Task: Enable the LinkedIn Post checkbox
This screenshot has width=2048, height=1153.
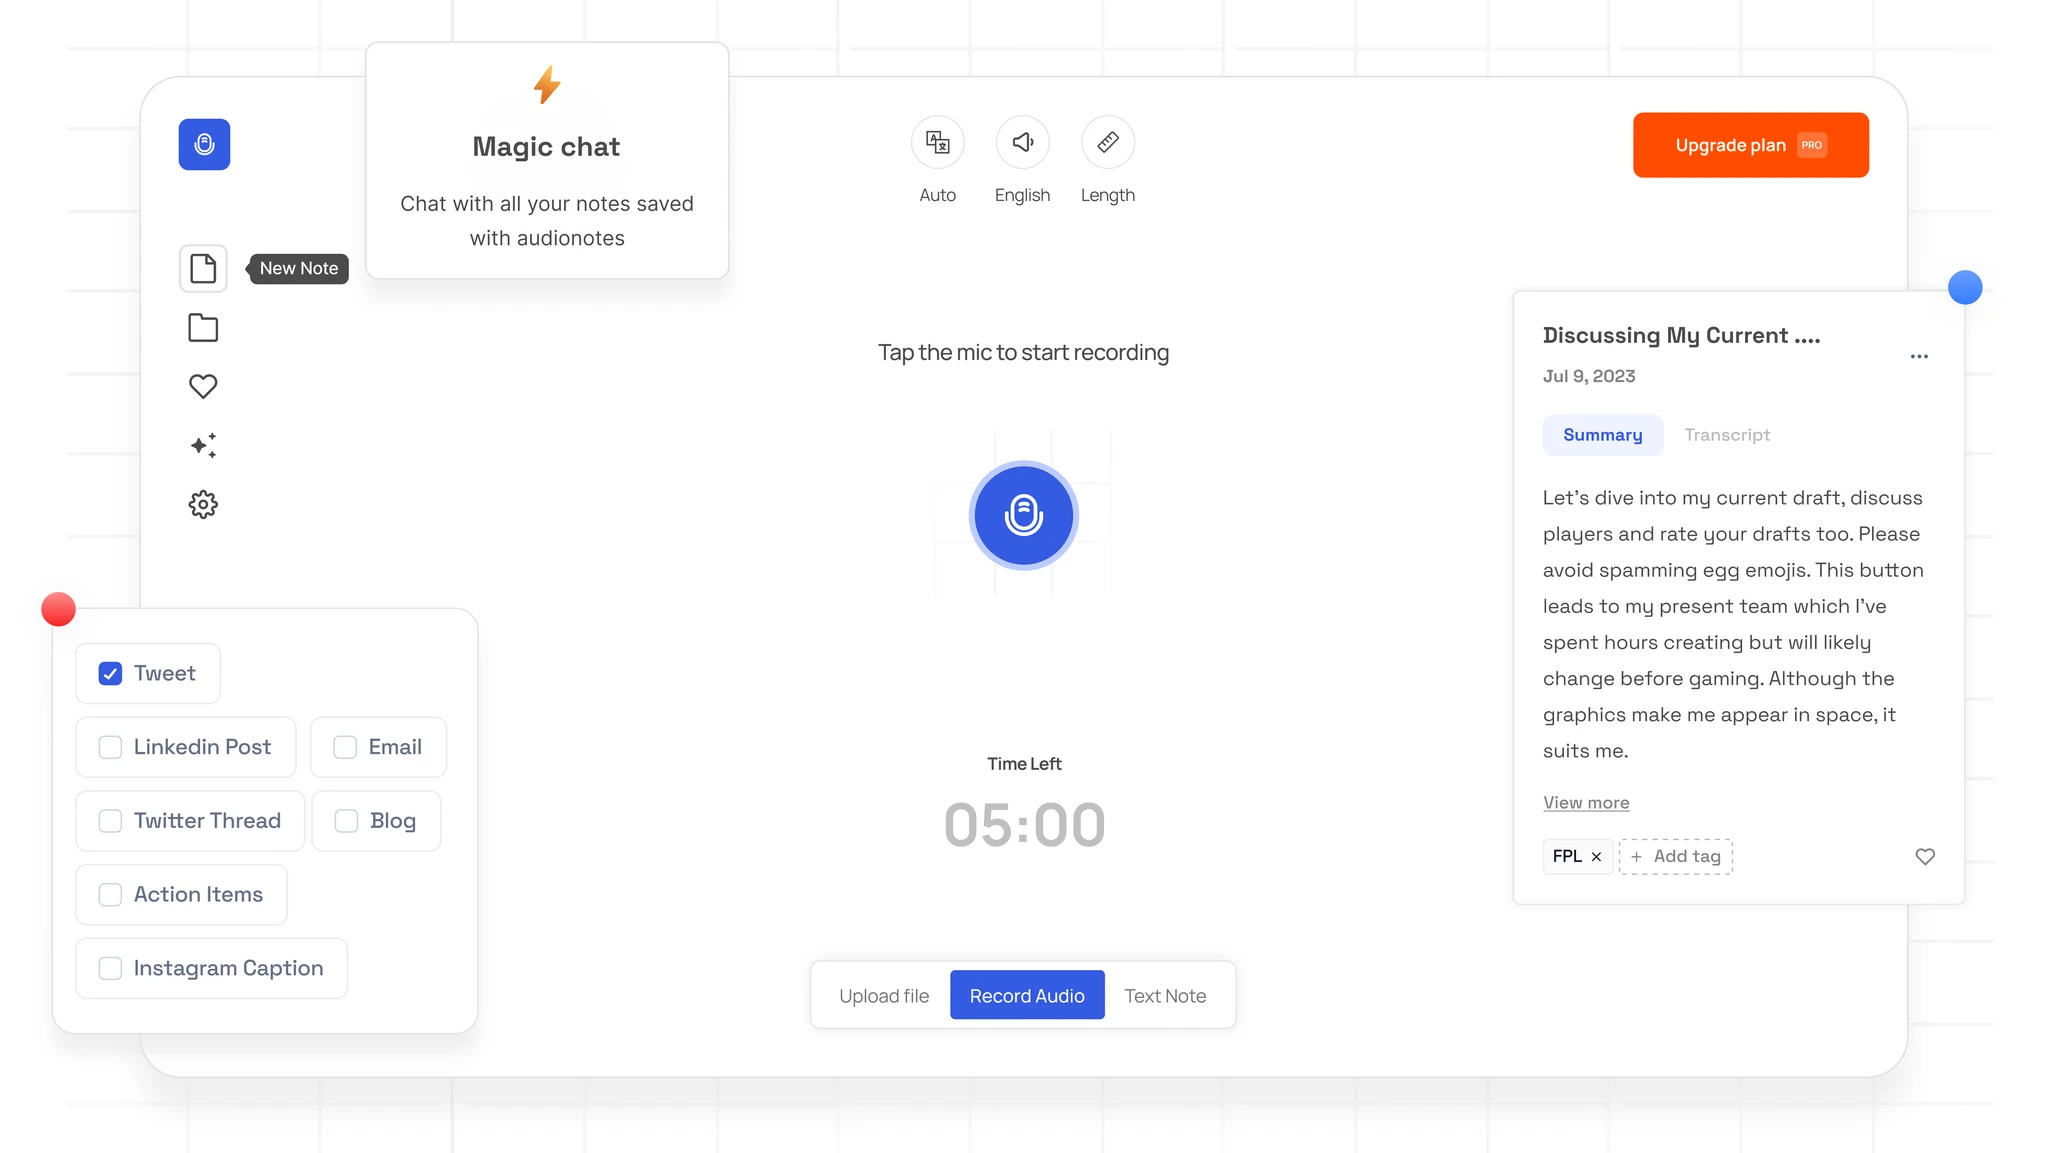Action: coord(110,745)
